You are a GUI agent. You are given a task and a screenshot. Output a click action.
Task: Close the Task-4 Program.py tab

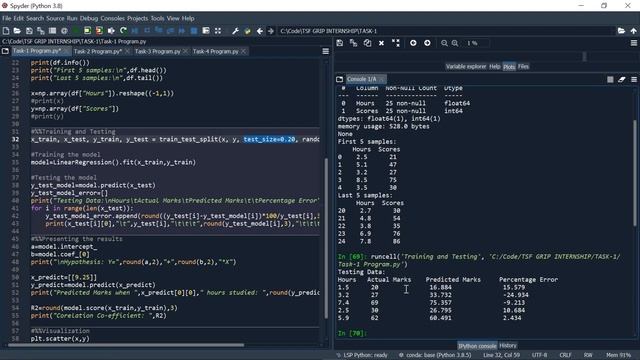(244, 51)
